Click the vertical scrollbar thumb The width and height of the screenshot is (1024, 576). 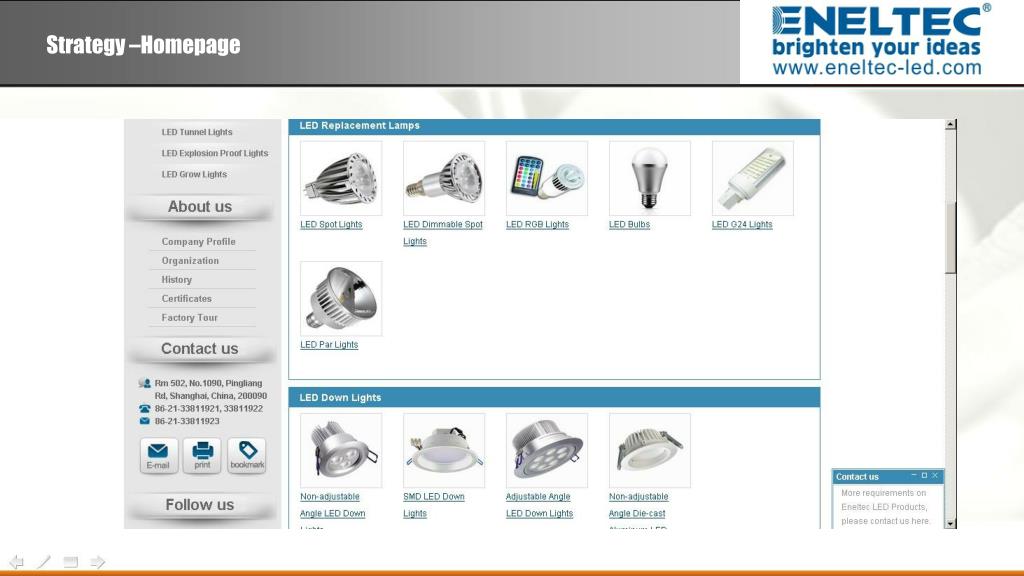click(951, 238)
